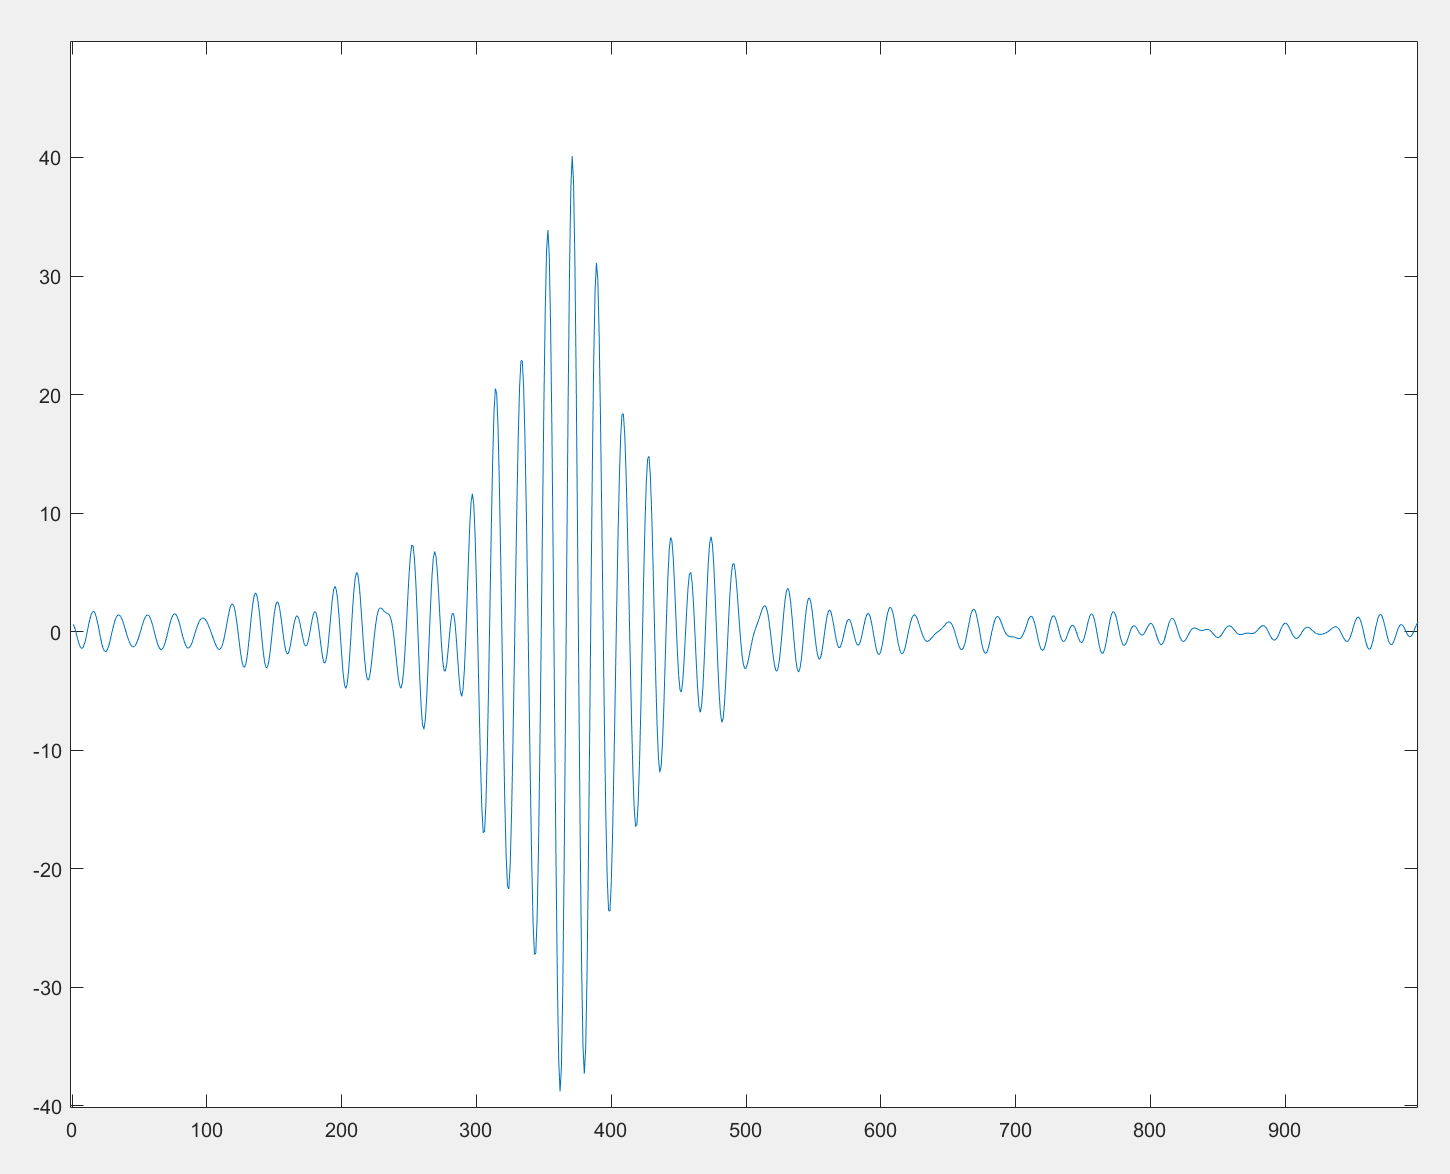Click the y-axis label 30

(x=50, y=277)
